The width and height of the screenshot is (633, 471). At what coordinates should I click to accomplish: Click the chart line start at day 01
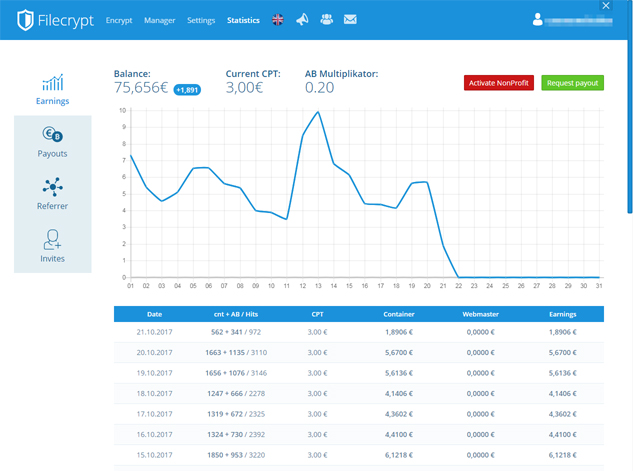point(130,155)
